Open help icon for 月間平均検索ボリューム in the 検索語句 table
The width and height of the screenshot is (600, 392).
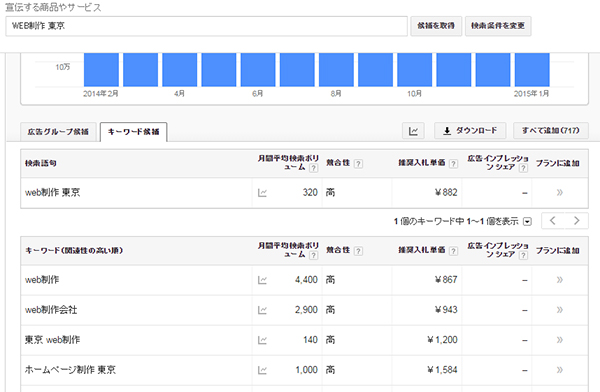313,168
